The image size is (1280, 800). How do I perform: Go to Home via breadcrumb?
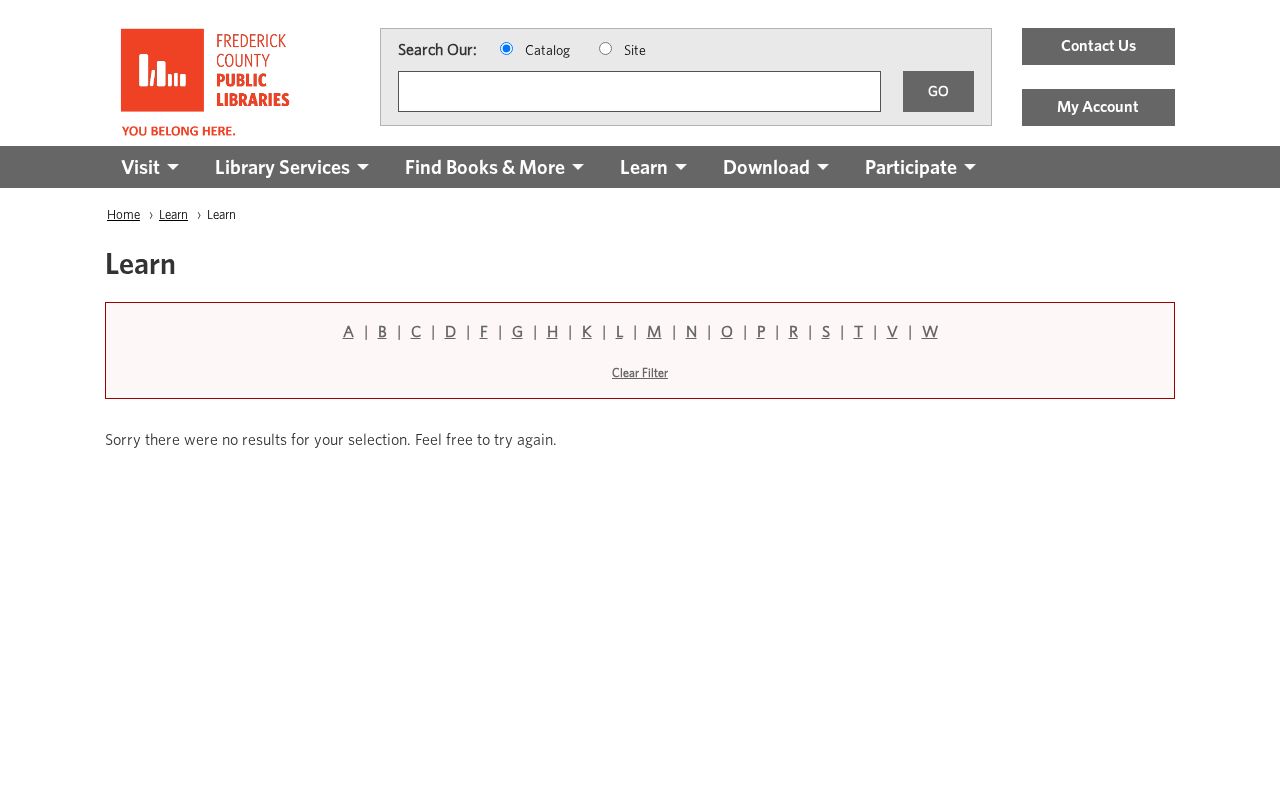[x=123, y=215]
